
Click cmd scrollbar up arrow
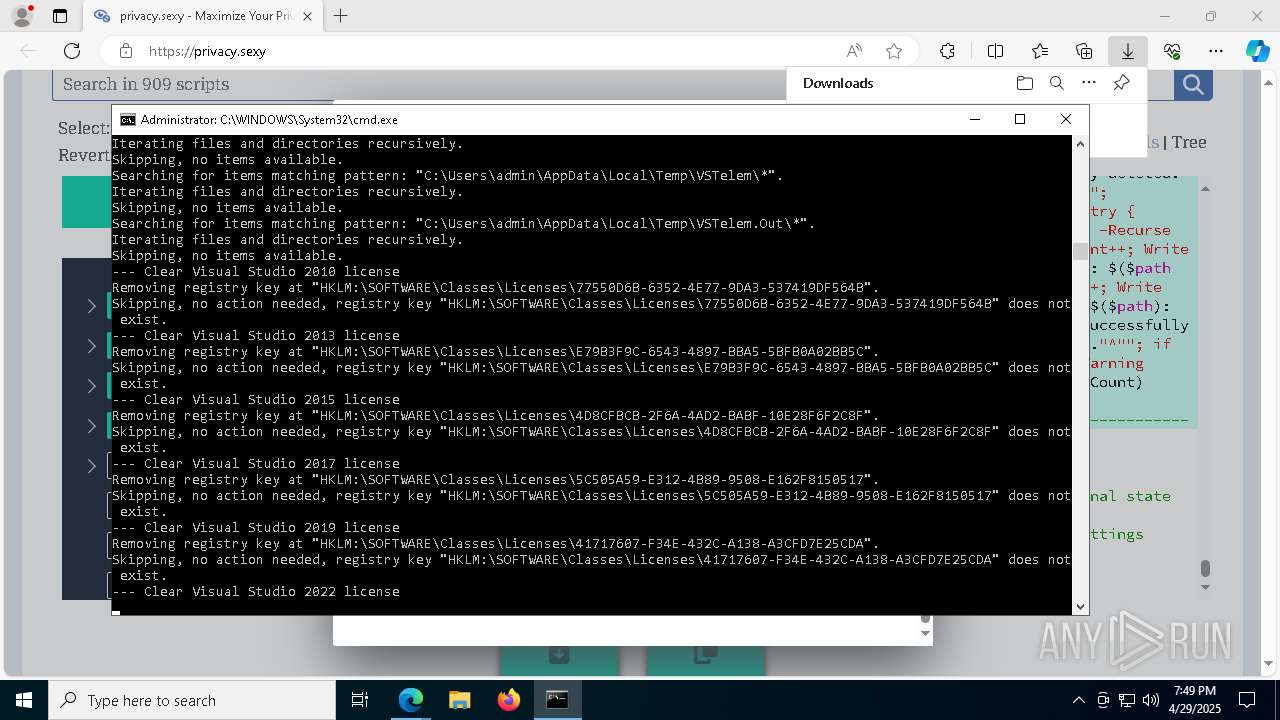[1080, 144]
